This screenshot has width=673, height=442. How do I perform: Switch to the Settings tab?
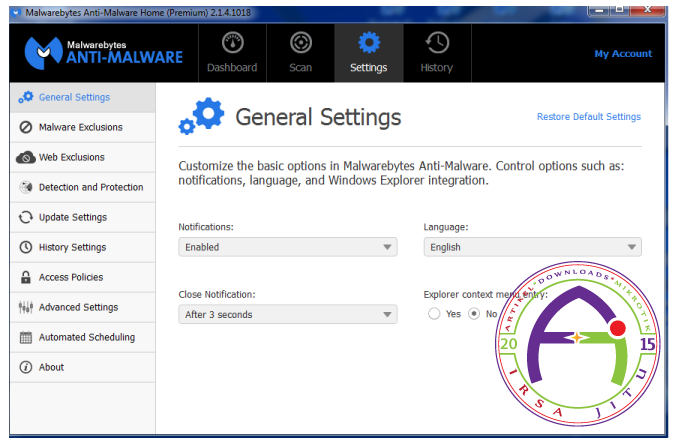click(369, 53)
